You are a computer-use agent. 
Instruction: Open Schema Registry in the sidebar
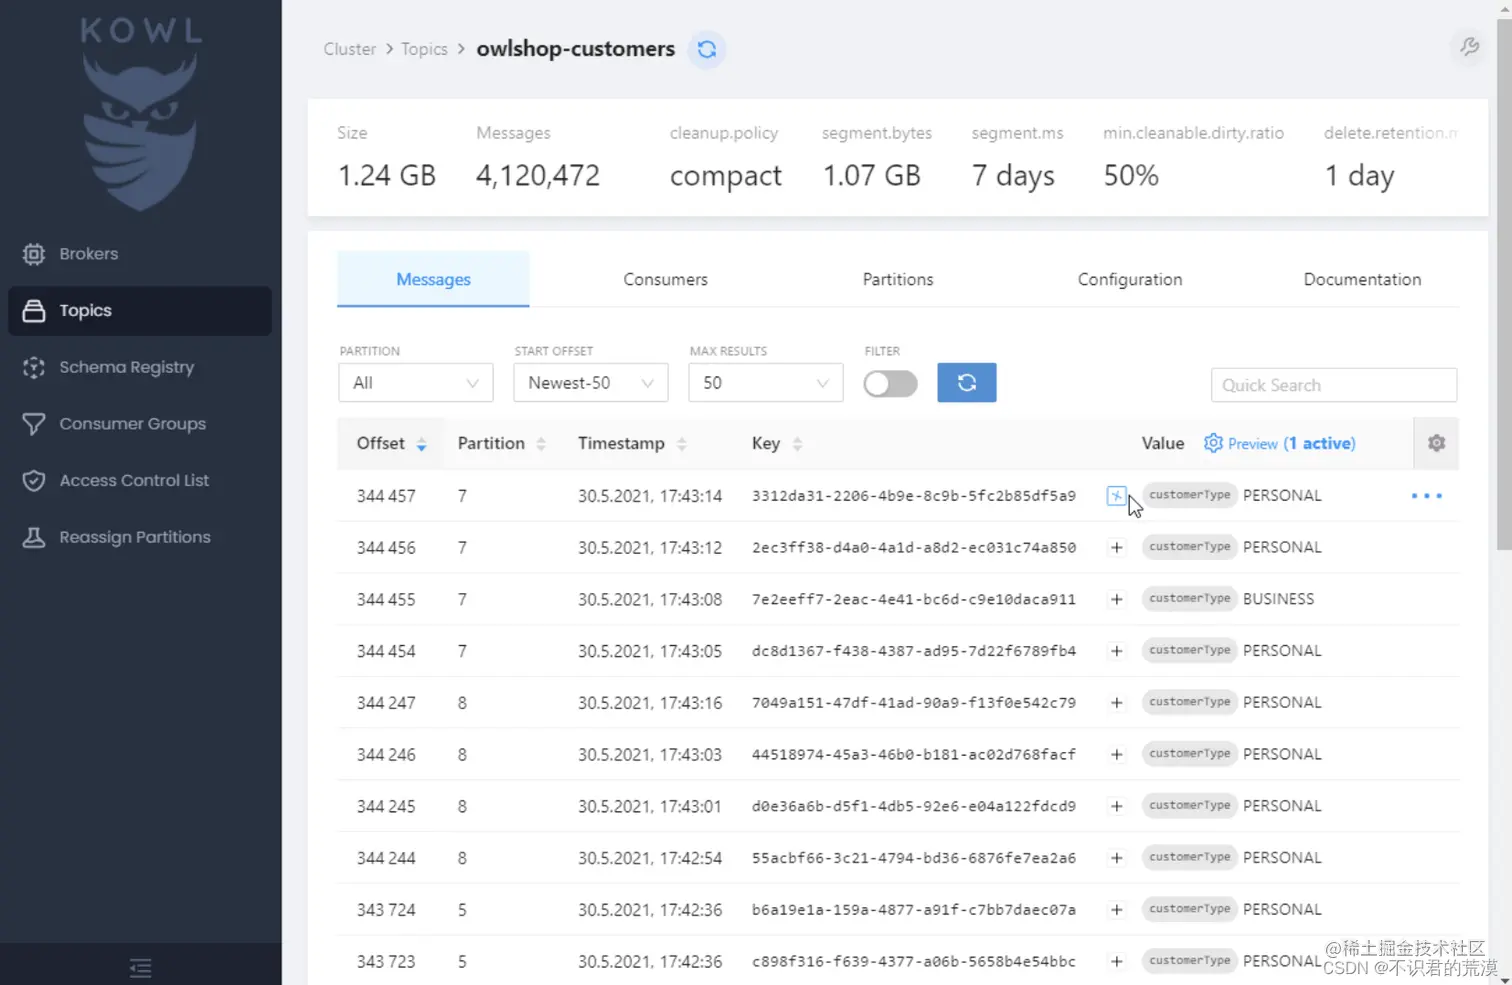point(108,367)
